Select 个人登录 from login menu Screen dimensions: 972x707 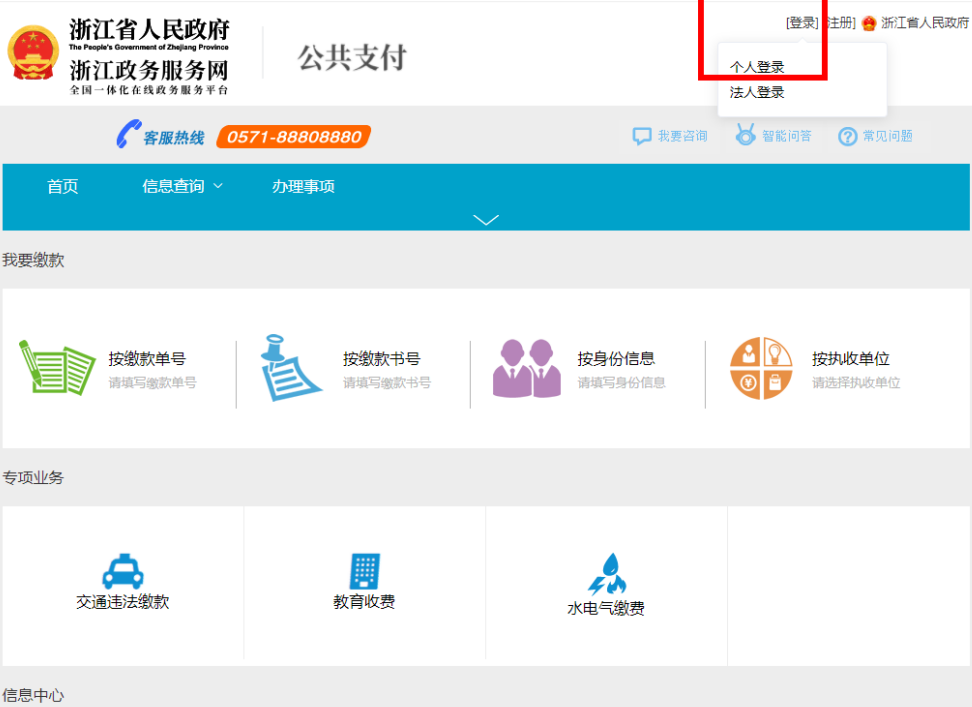[757, 67]
